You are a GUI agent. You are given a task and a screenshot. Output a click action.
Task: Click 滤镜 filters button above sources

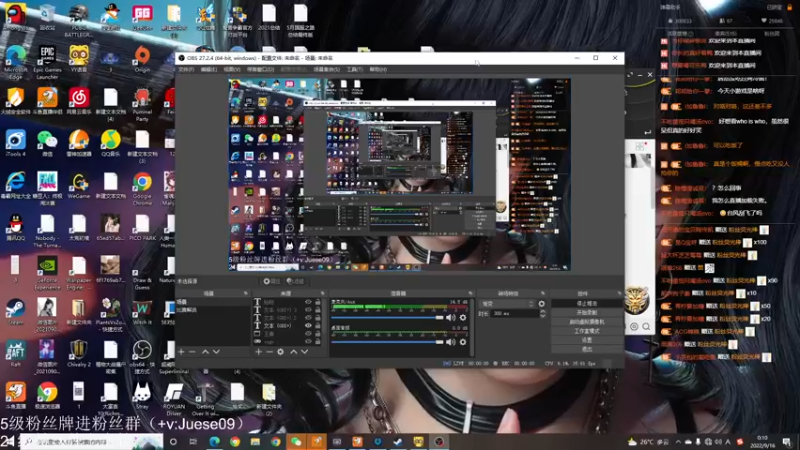[295, 281]
